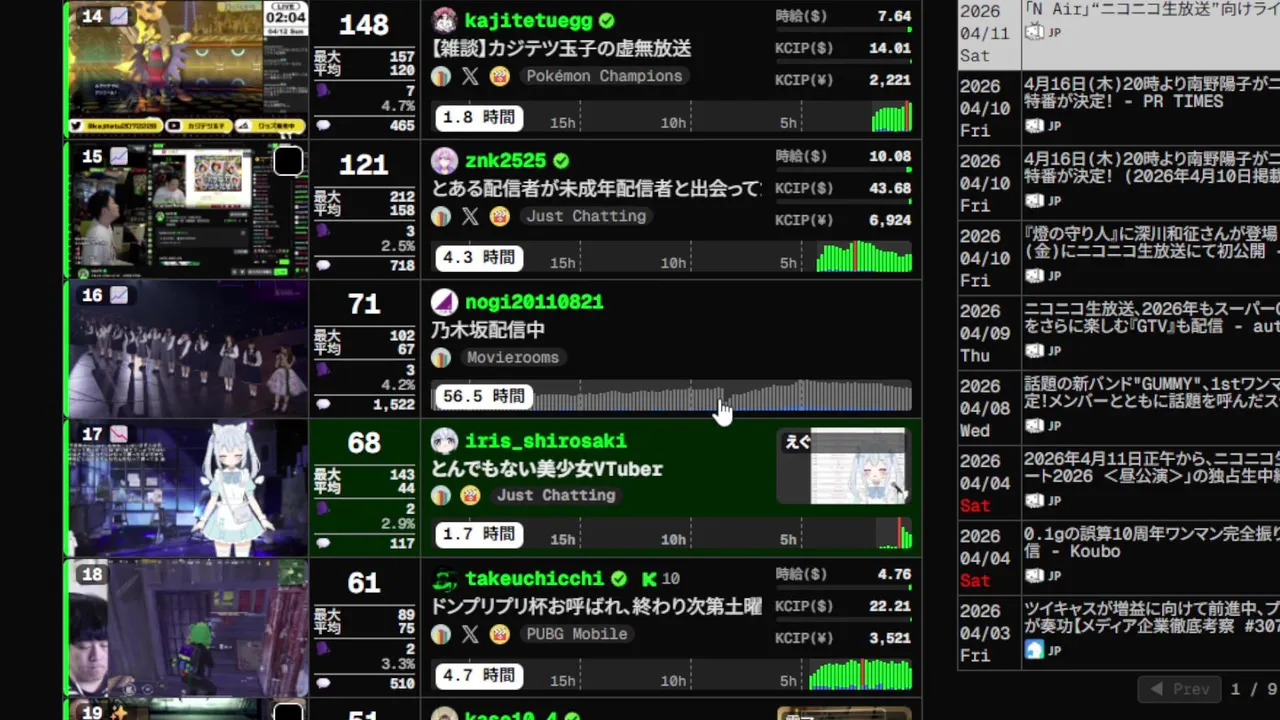Open rank 18 stream thumbnail
This screenshot has height=720, width=1280.
coord(188,627)
